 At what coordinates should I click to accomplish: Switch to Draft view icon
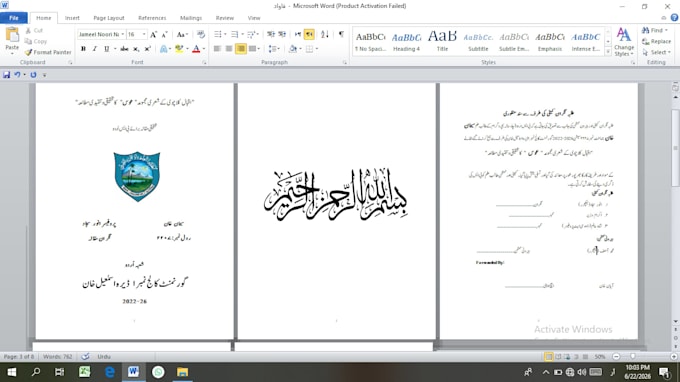tap(585, 356)
